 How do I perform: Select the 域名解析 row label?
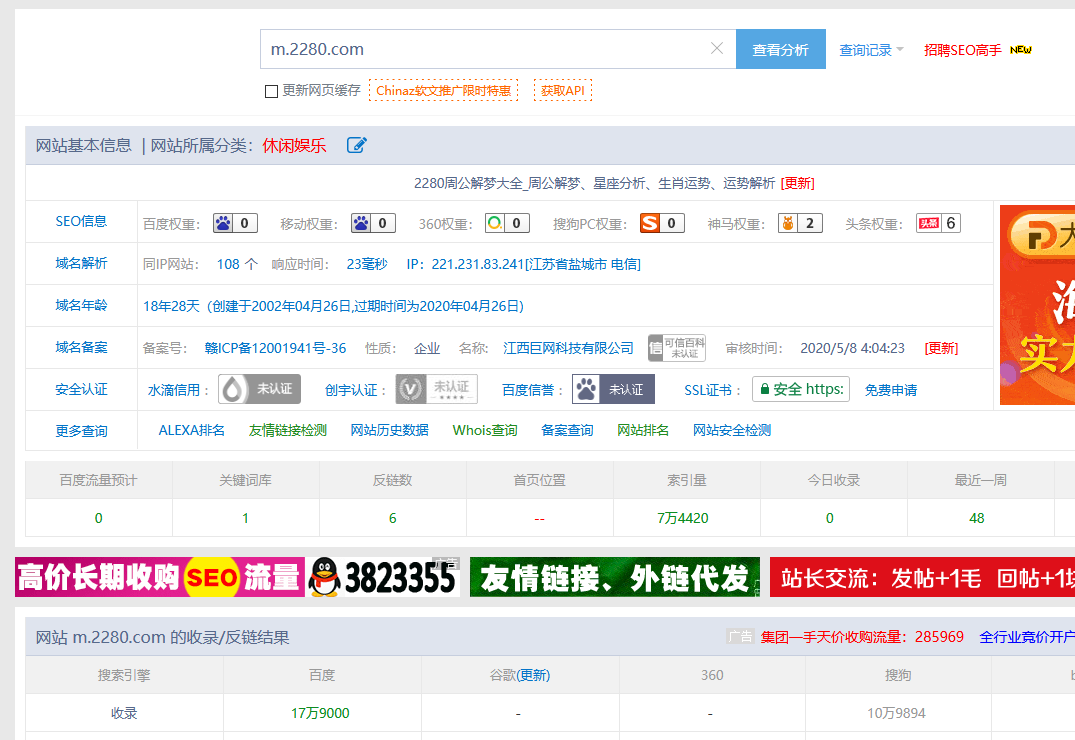click(x=81, y=263)
